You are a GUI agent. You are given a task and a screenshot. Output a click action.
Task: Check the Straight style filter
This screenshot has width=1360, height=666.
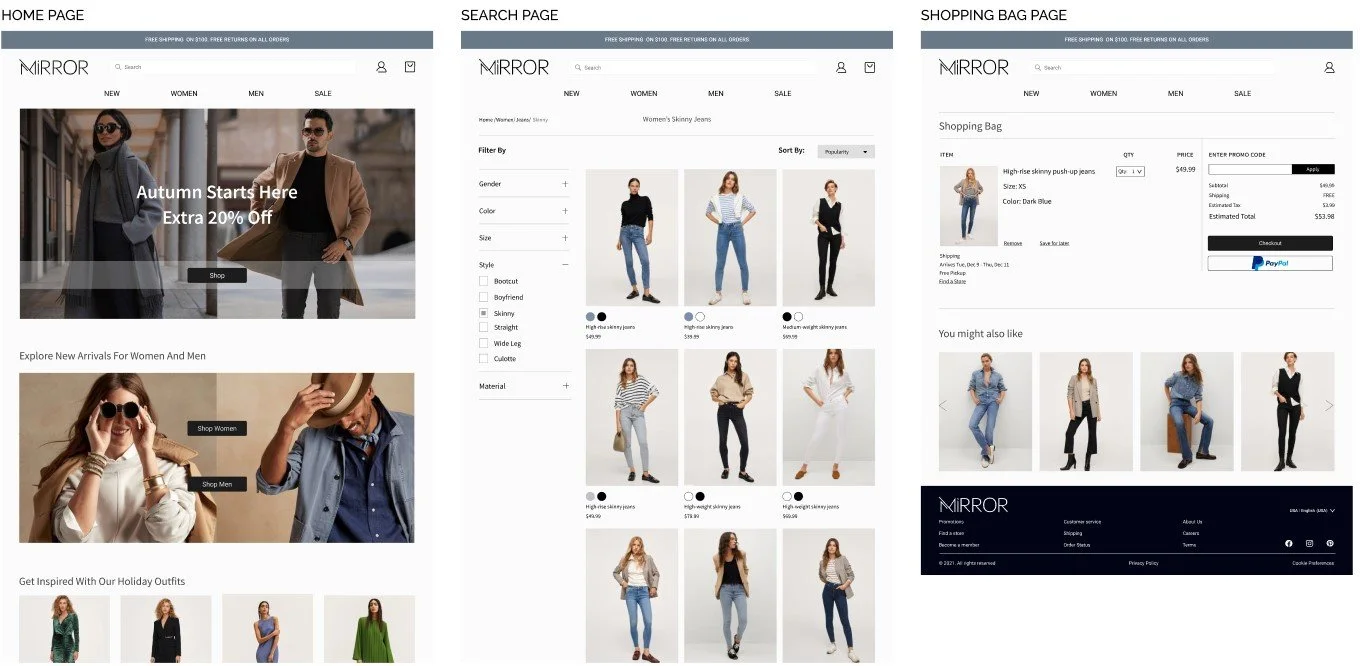(x=484, y=327)
